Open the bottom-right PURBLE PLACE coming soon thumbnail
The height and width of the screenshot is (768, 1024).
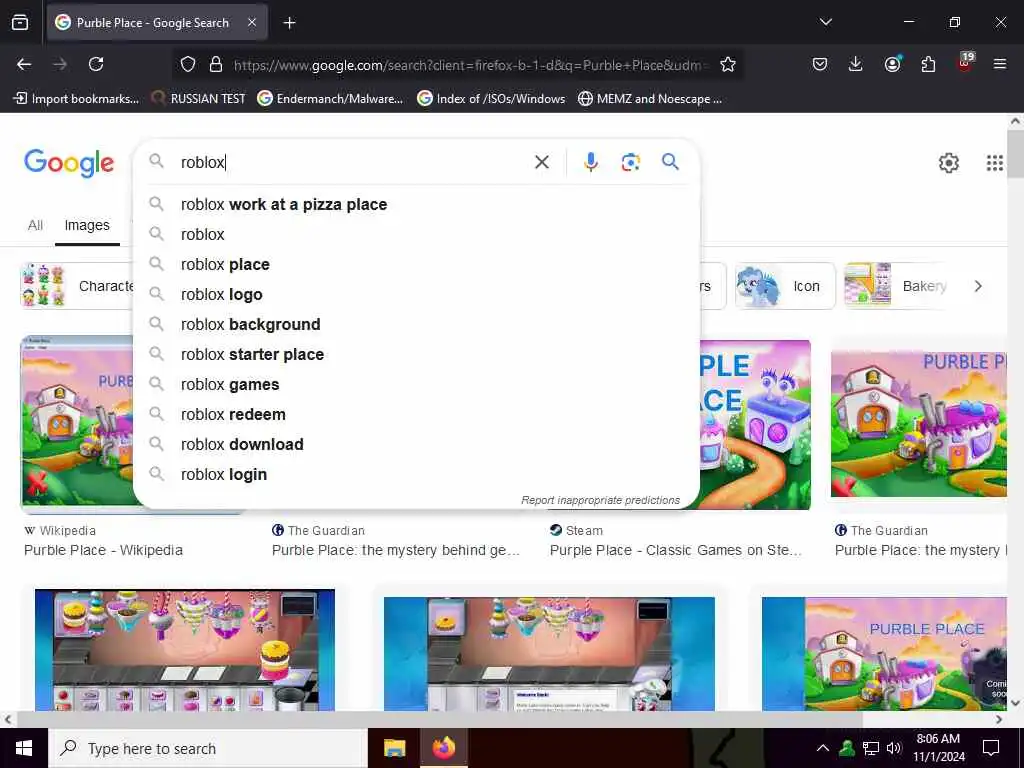pyautogui.click(x=884, y=654)
